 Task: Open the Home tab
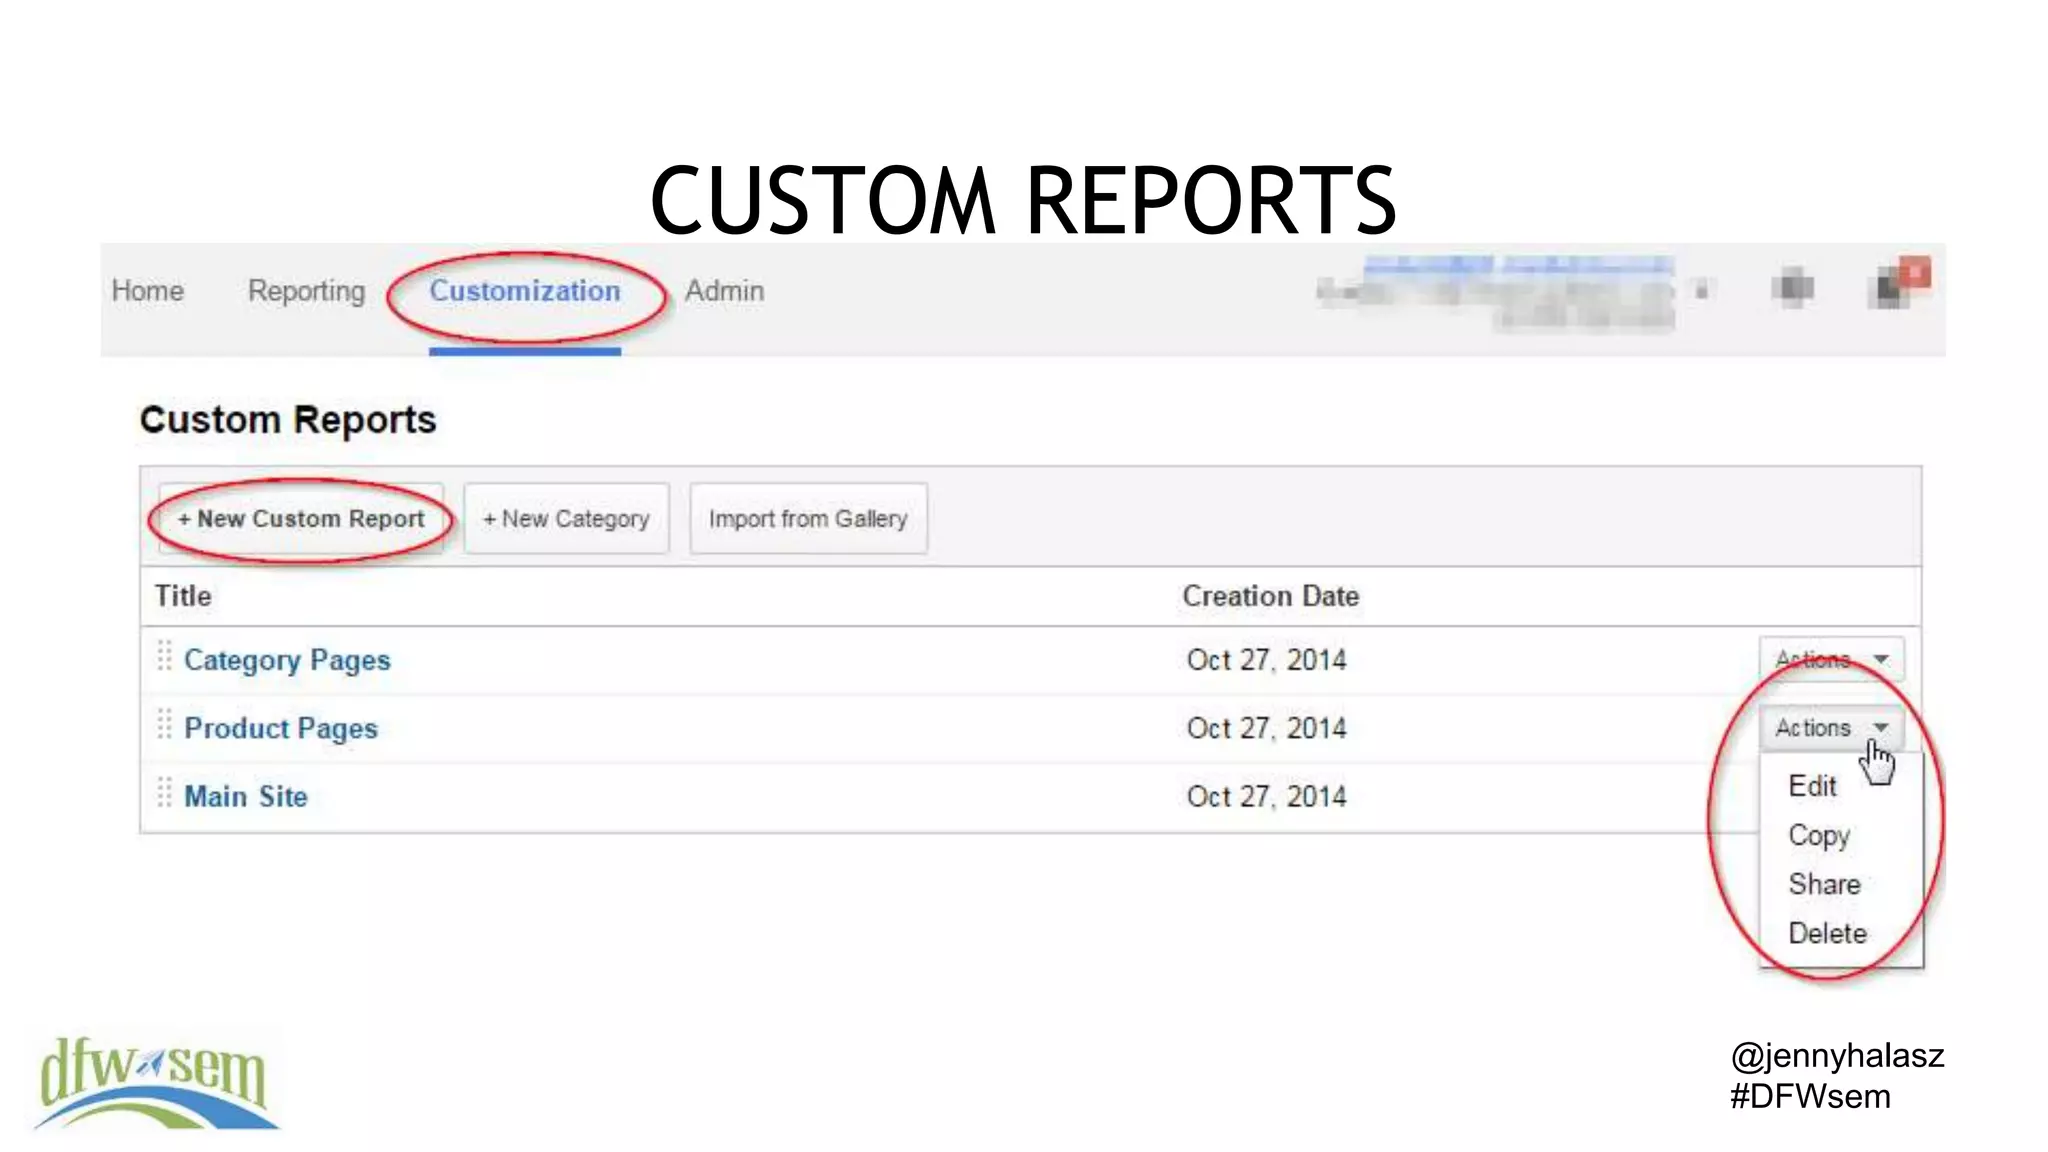tap(148, 291)
